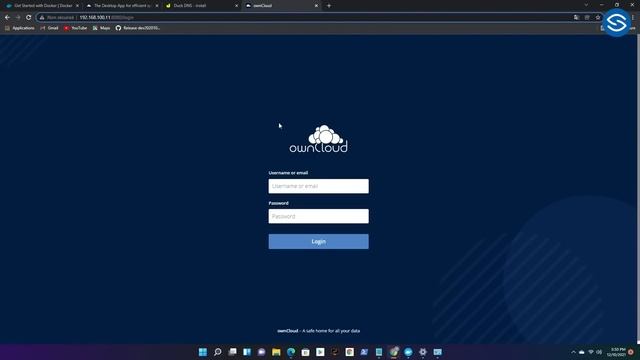Open the Chrome three-dot menu

tap(633, 18)
